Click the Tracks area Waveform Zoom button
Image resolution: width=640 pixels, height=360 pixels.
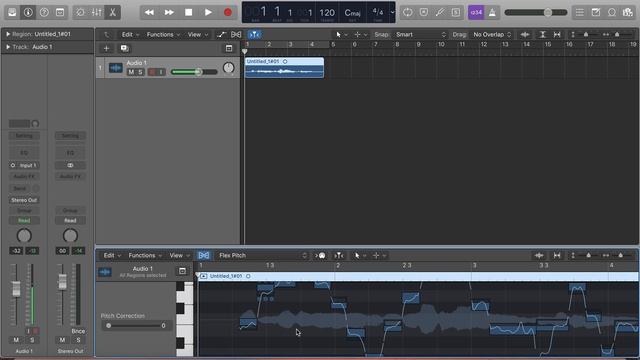[525, 35]
